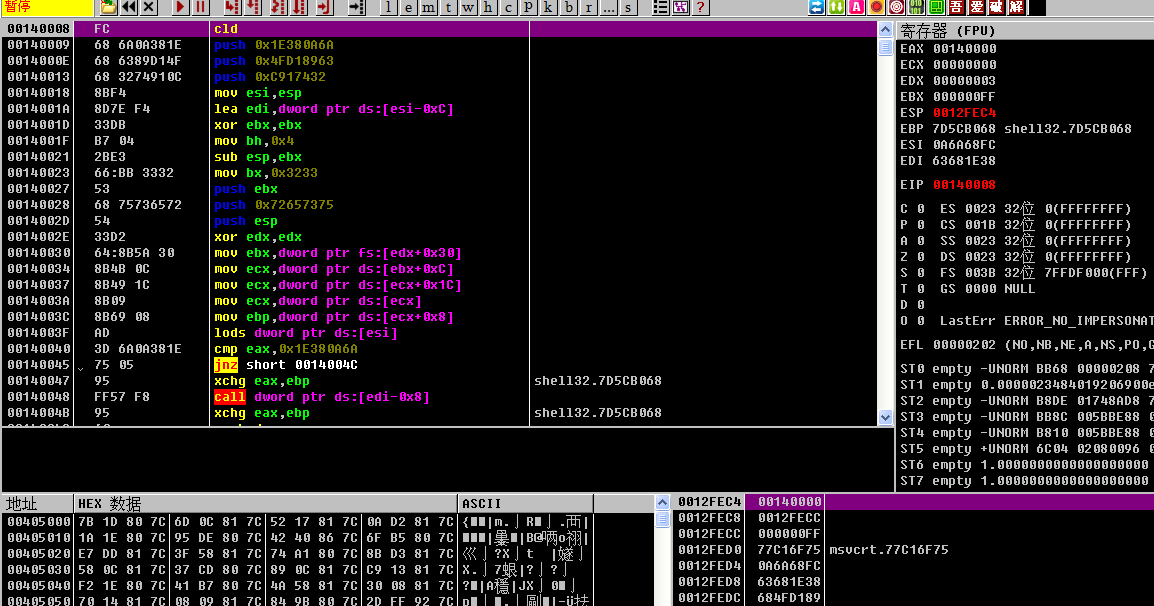The image size is (1154, 606).
Task: Click Execute Till Return icon
Action: [x=322, y=7]
